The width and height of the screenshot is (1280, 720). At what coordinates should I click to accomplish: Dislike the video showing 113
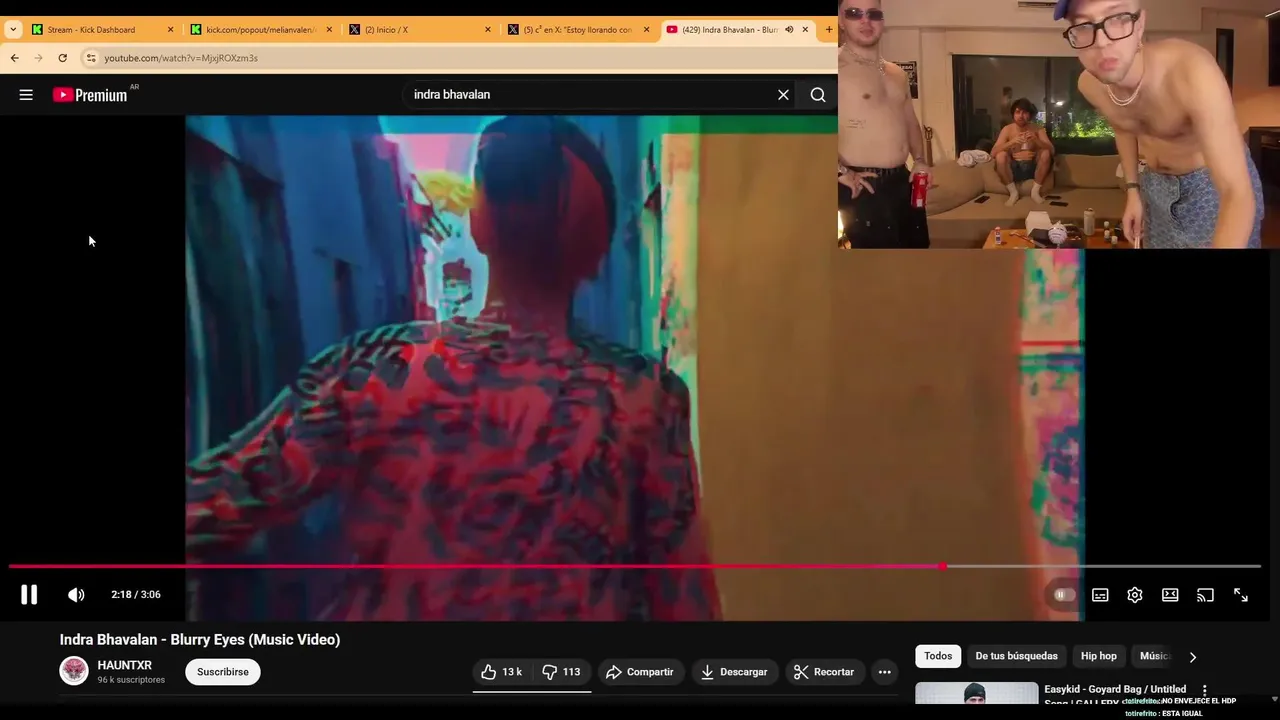point(562,672)
